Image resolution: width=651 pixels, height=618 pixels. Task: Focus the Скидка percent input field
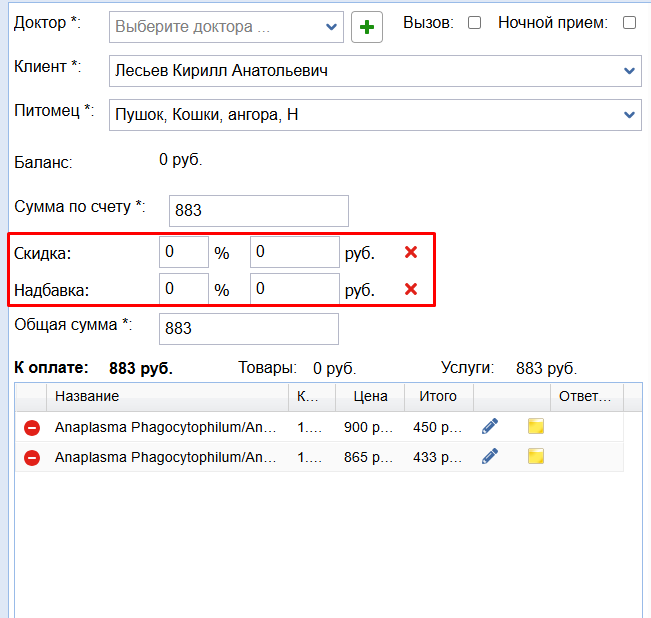(x=183, y=253)
